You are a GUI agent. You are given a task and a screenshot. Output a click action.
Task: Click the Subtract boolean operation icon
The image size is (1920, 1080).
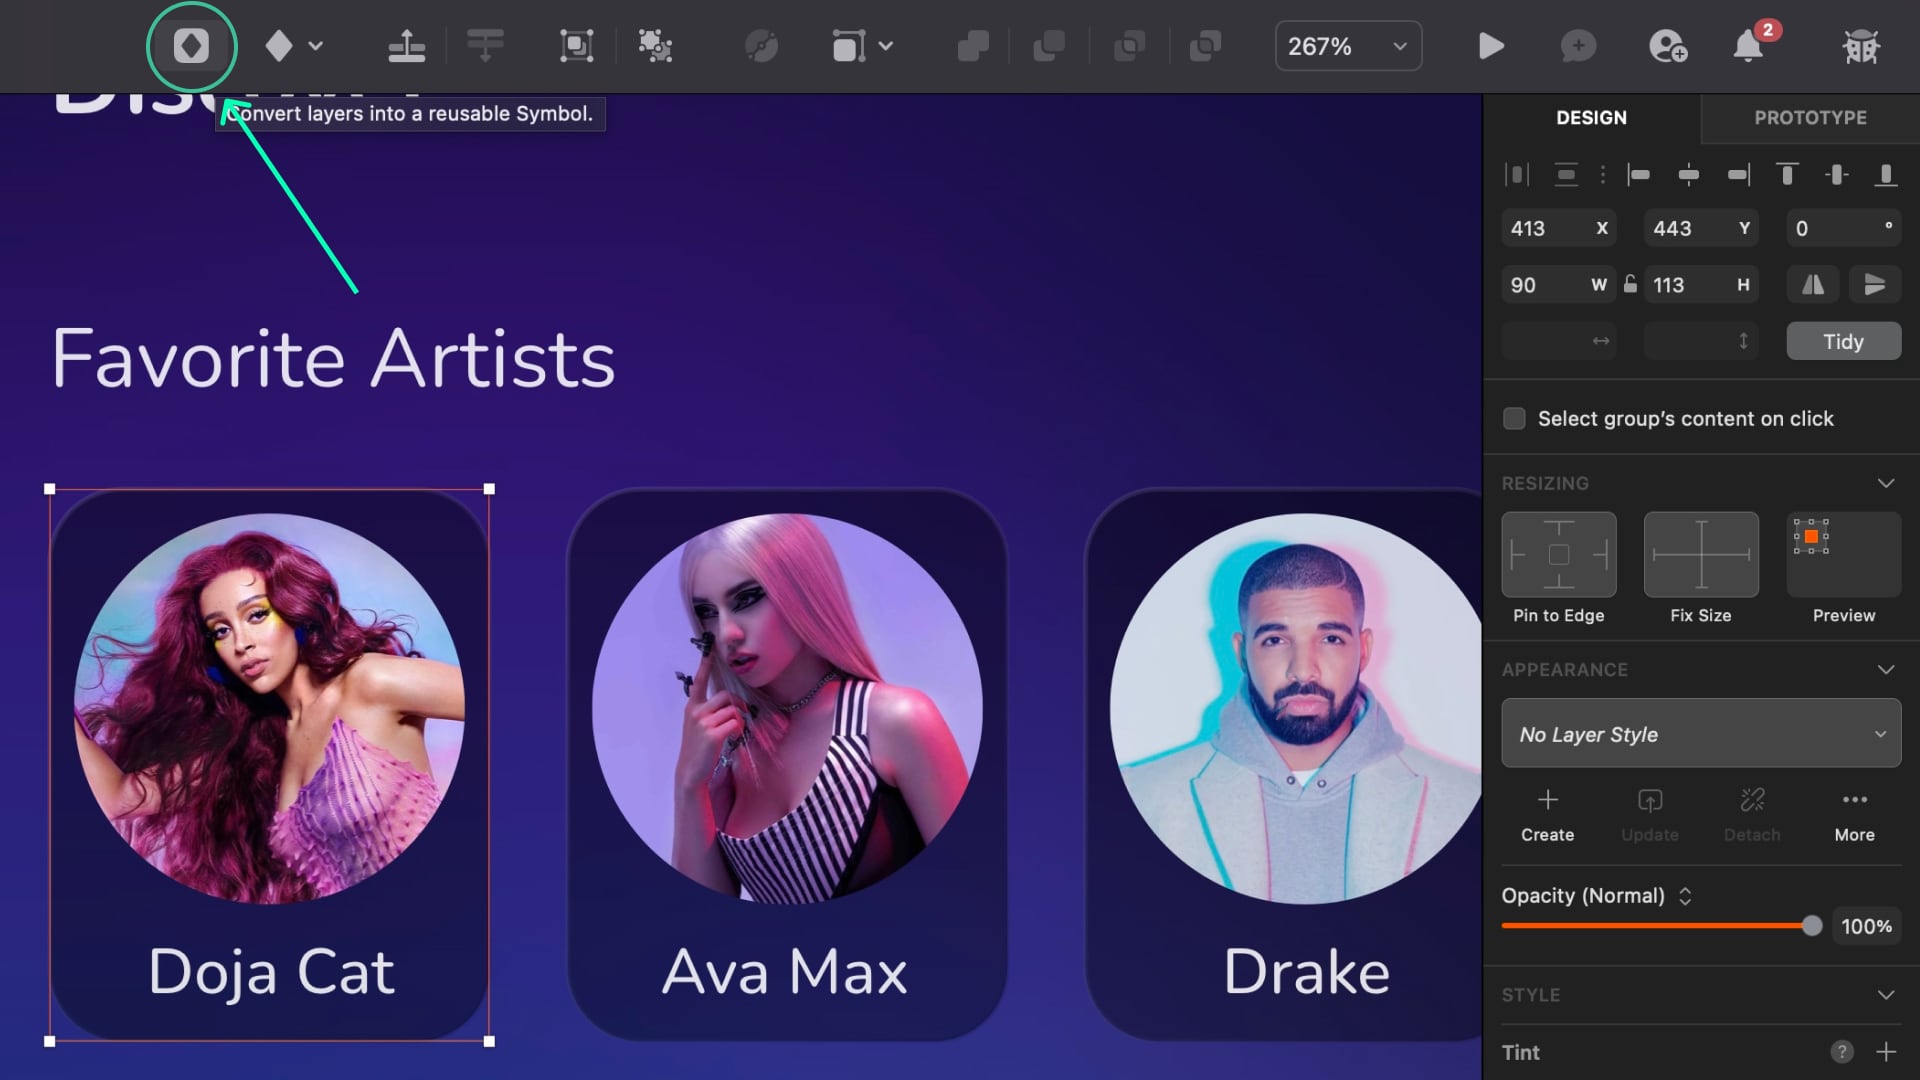tap(1050, 46)
